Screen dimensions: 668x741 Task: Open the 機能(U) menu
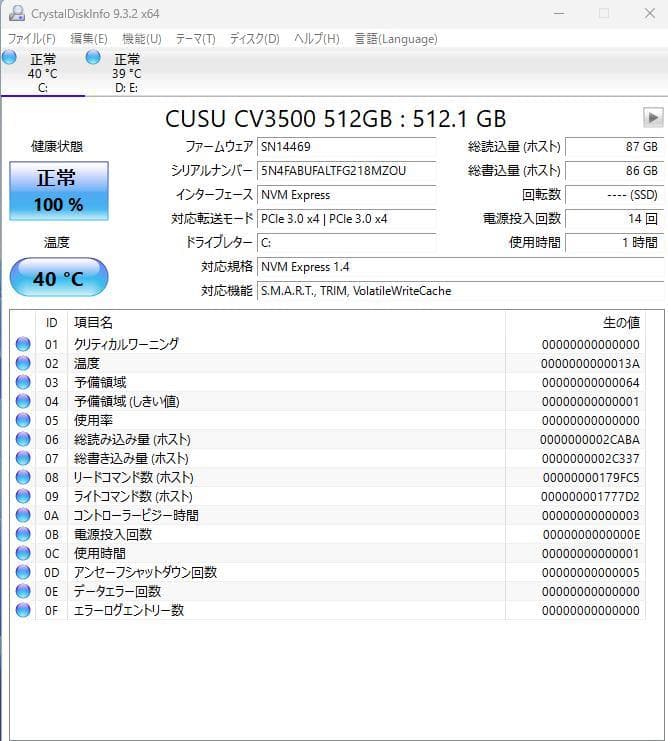pos(141,38)
